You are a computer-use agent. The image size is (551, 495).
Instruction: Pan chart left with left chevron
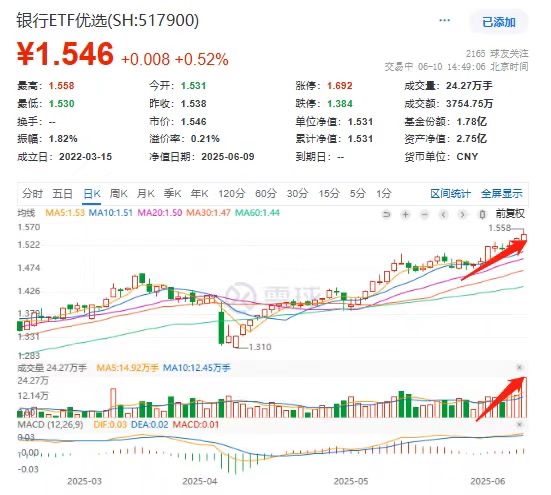point(443,214)
